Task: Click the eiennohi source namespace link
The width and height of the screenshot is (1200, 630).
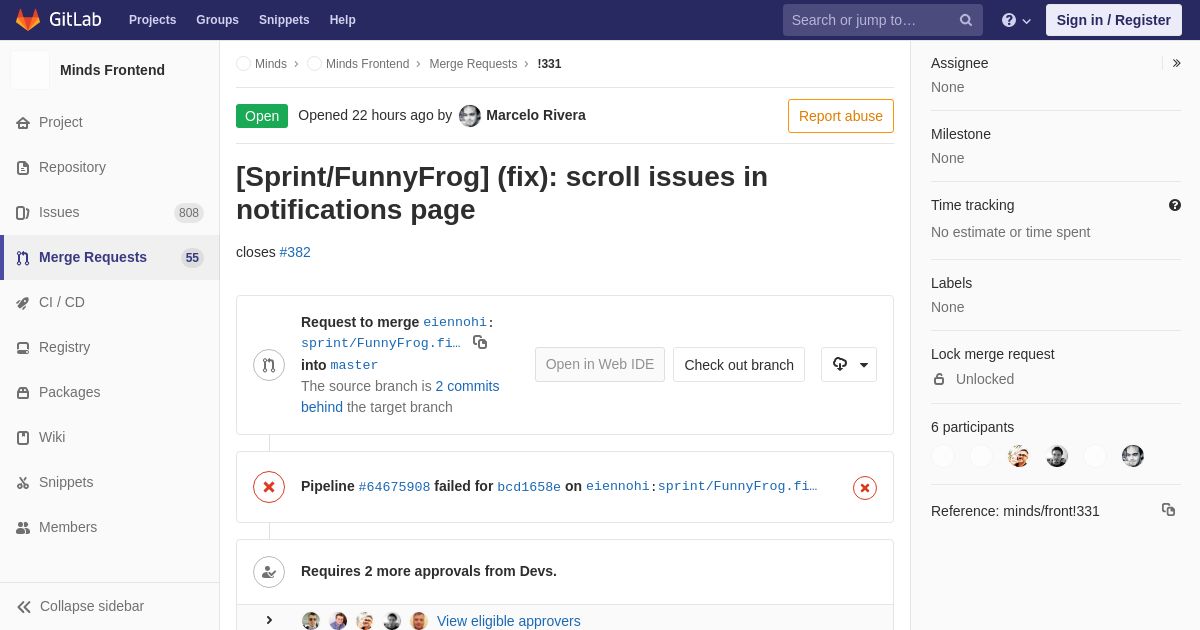Action: (x=455, y=322)
